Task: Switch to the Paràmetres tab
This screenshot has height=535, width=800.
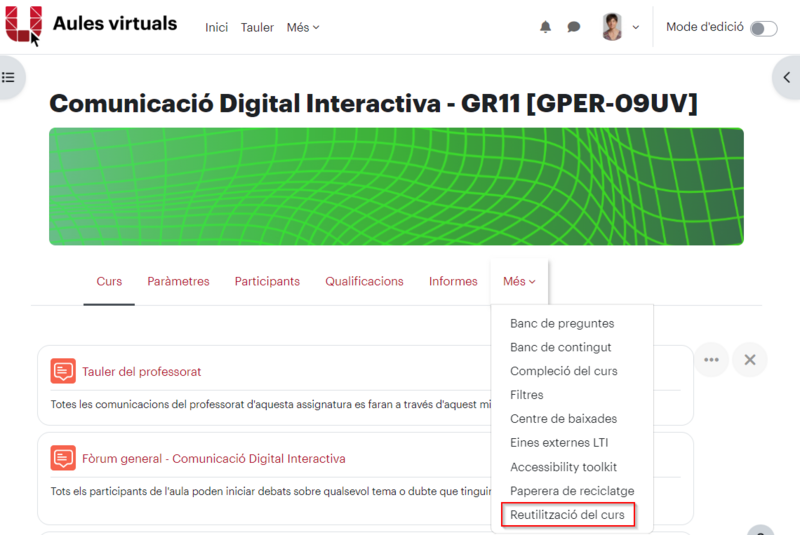Action: point(179,282)
